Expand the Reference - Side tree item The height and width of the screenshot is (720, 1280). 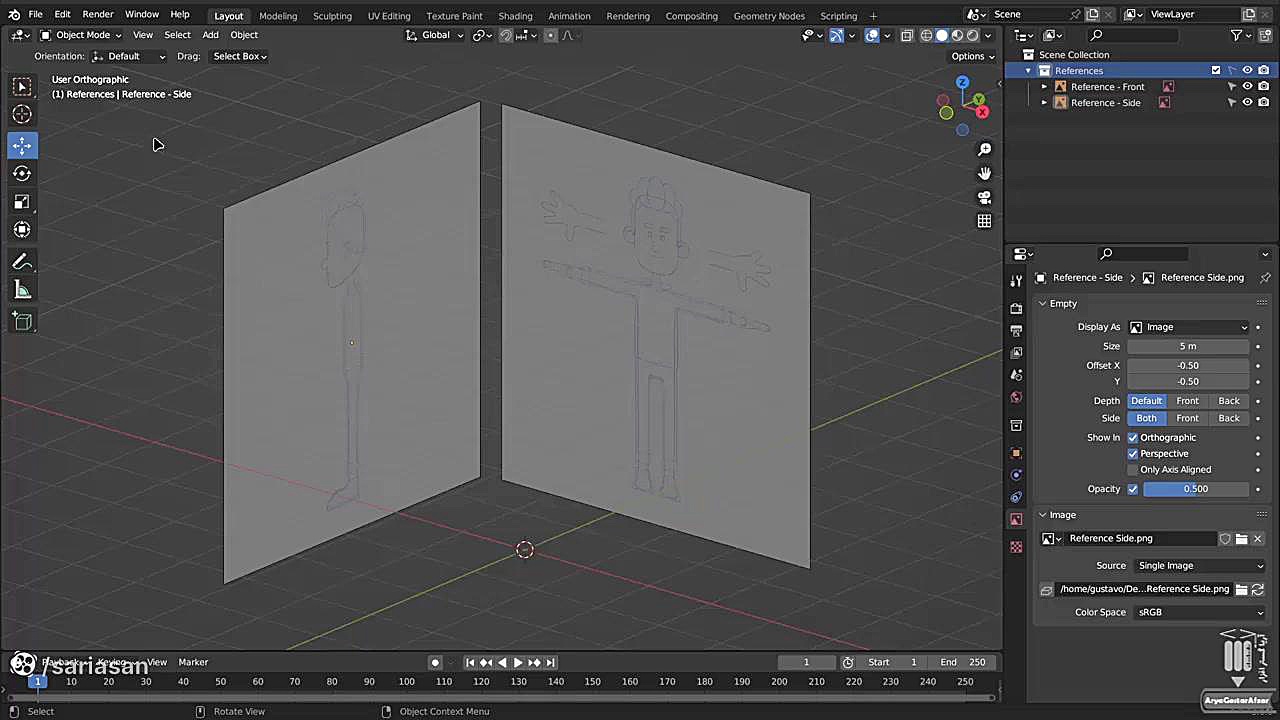click(1044, 103)
